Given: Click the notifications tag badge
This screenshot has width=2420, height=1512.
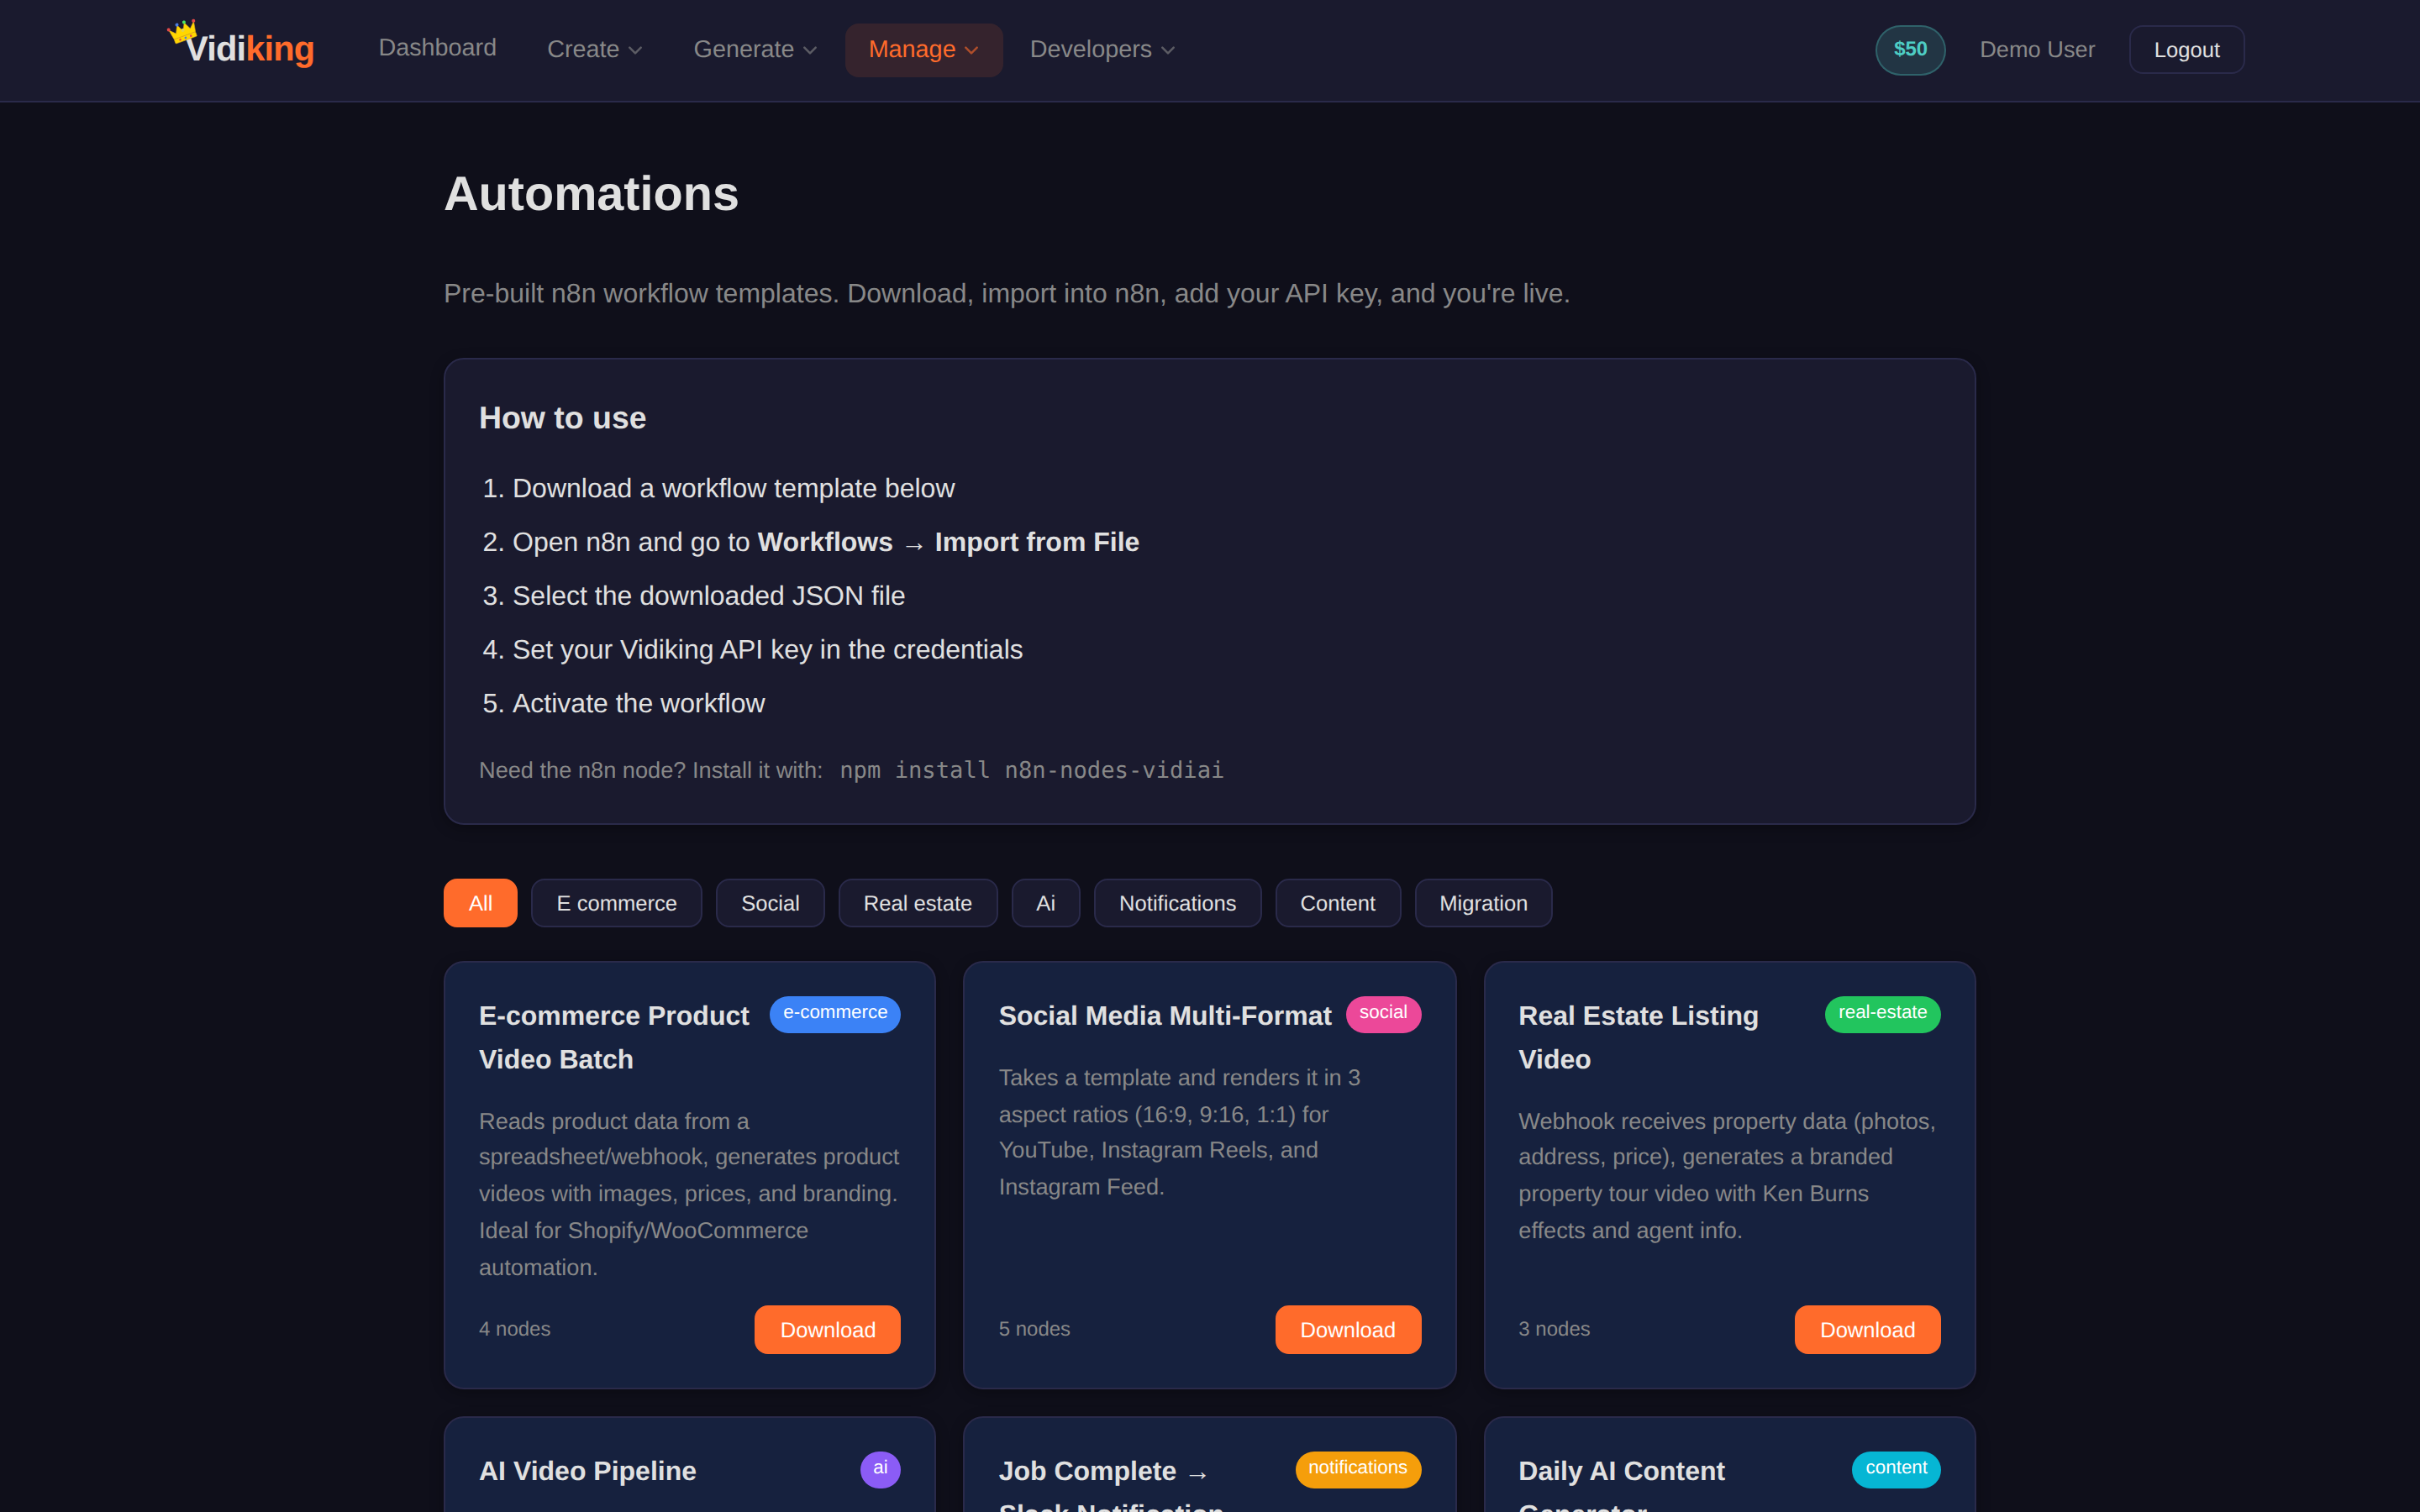Looking at the screenshot, I should click(x=1357, y=1468).
